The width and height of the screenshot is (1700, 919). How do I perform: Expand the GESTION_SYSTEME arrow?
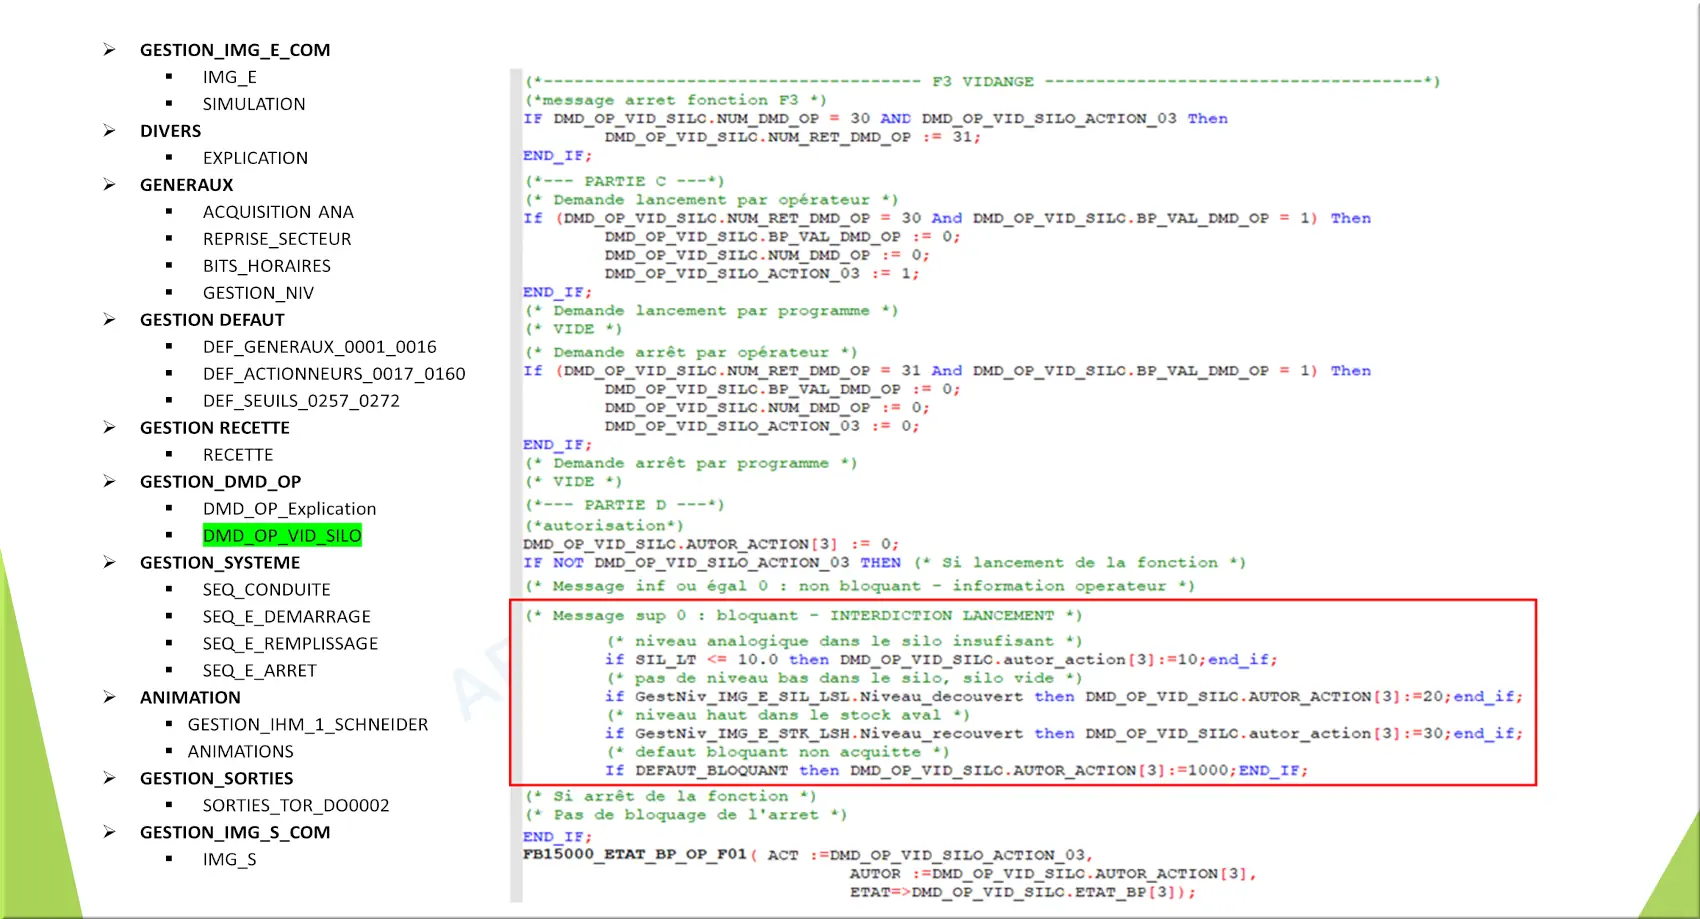coord(109,563)
